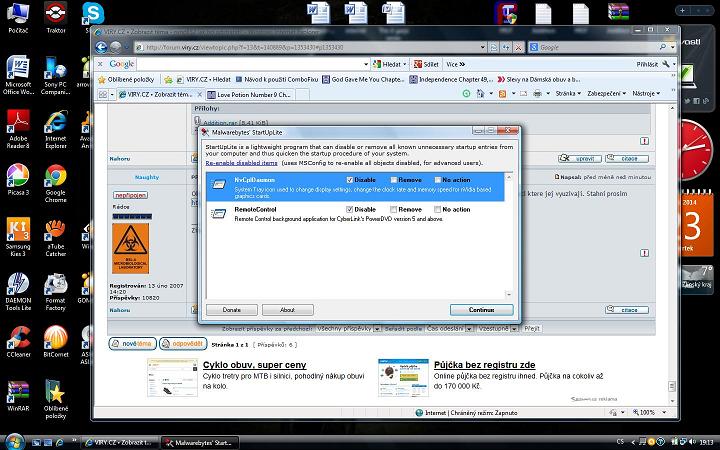Open the WinRAR desktop shortcut
Viewport: 720px width, 450px height.
coord(18,391)
